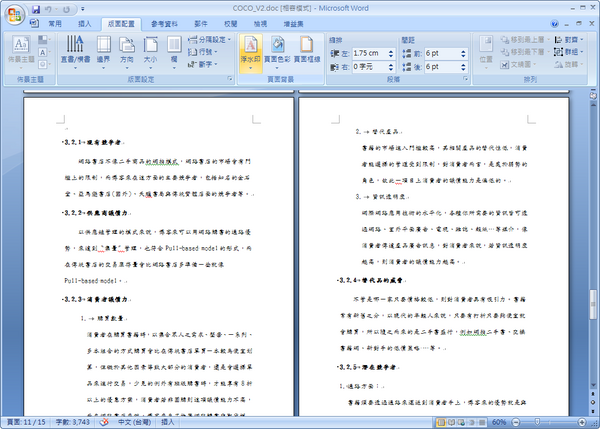Click left indent field showing 1.75 cm
Viewport: 600px width, 429px height.
point(368,53)
